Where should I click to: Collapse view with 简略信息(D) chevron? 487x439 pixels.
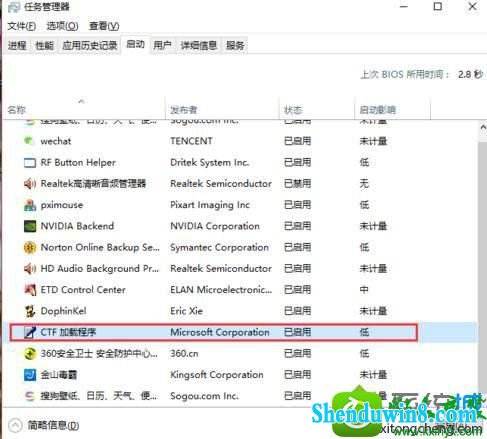[15, 425]
